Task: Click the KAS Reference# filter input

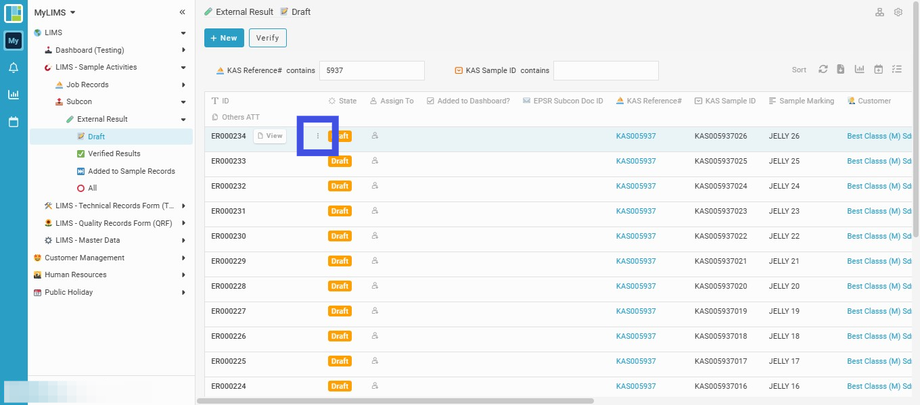Action: click(372, 70)
